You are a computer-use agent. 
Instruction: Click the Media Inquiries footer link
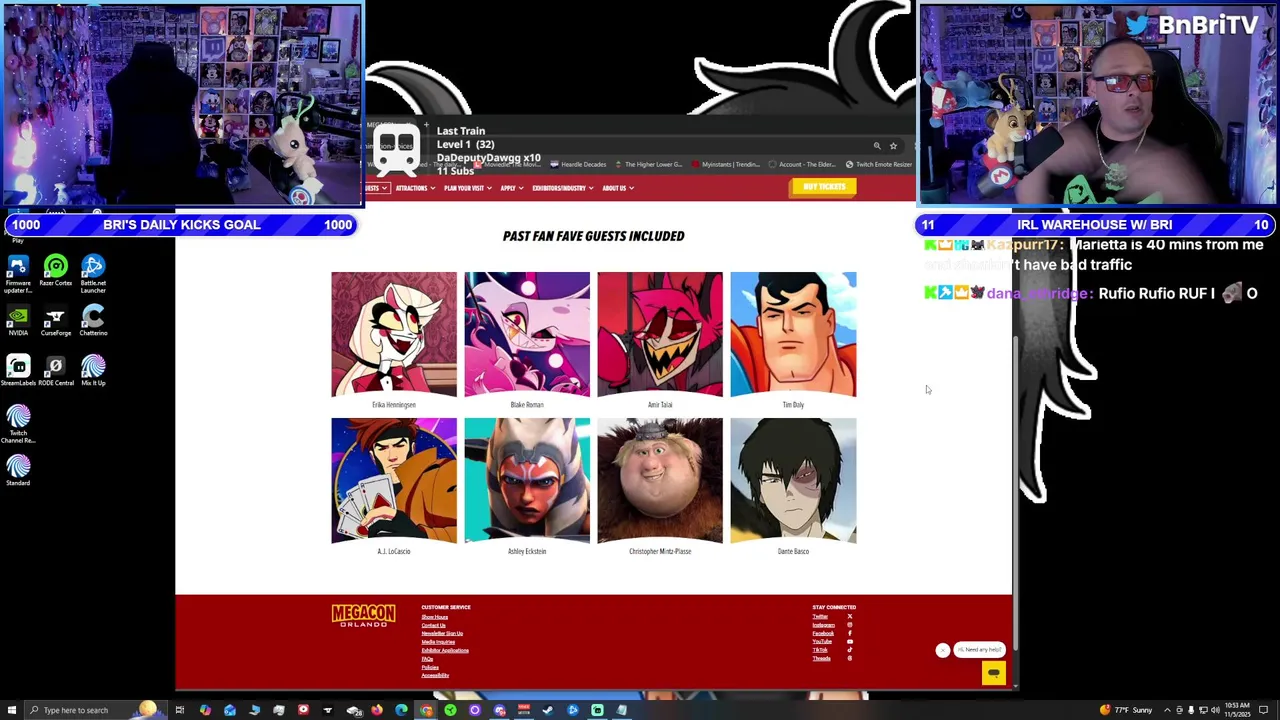pyautogui.click(x=438, y=642)
